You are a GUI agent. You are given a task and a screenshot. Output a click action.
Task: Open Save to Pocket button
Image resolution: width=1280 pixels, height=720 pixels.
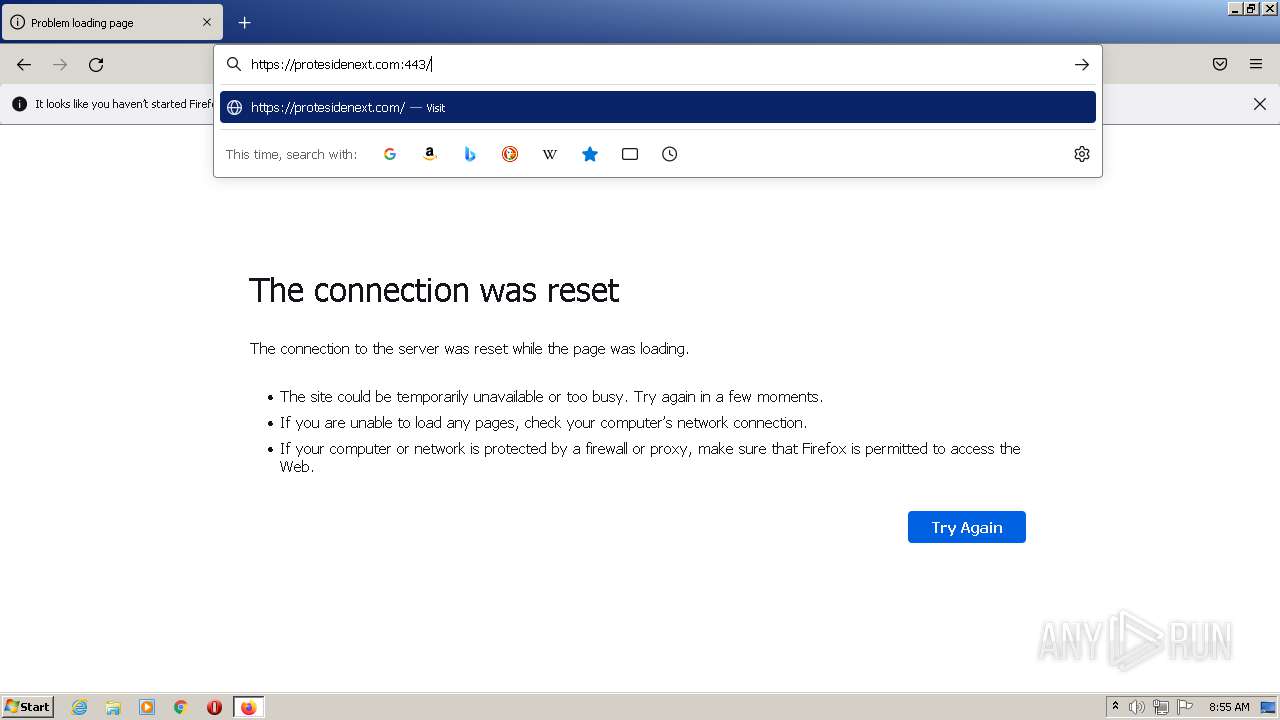pyautogui.click(x=1220, y=64)
